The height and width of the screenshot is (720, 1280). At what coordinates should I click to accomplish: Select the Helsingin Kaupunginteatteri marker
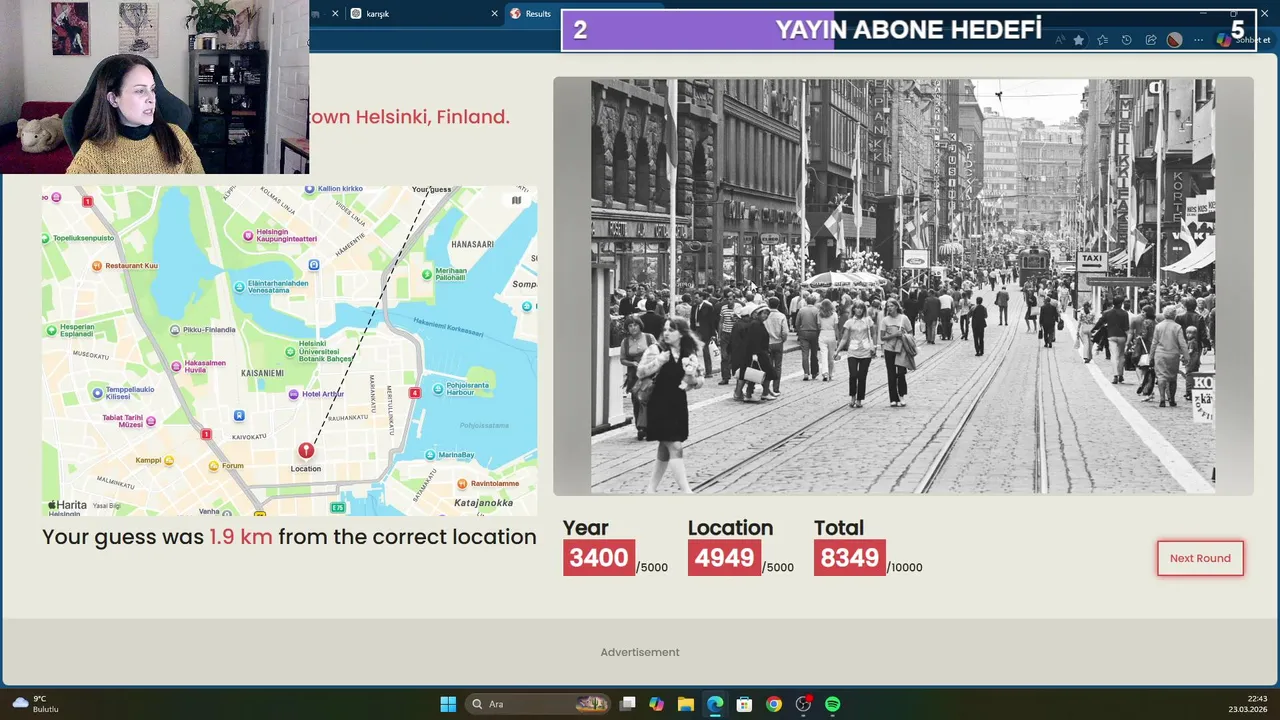coord(249,234)
